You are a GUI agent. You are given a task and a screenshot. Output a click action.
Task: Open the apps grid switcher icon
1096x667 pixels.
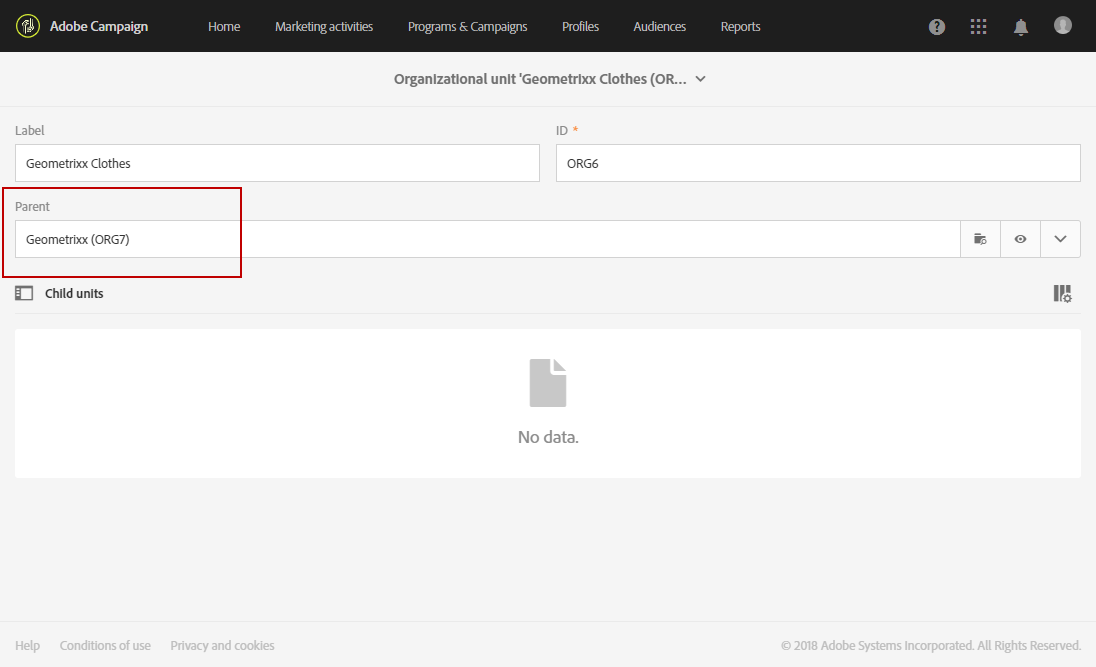point(979,27)
